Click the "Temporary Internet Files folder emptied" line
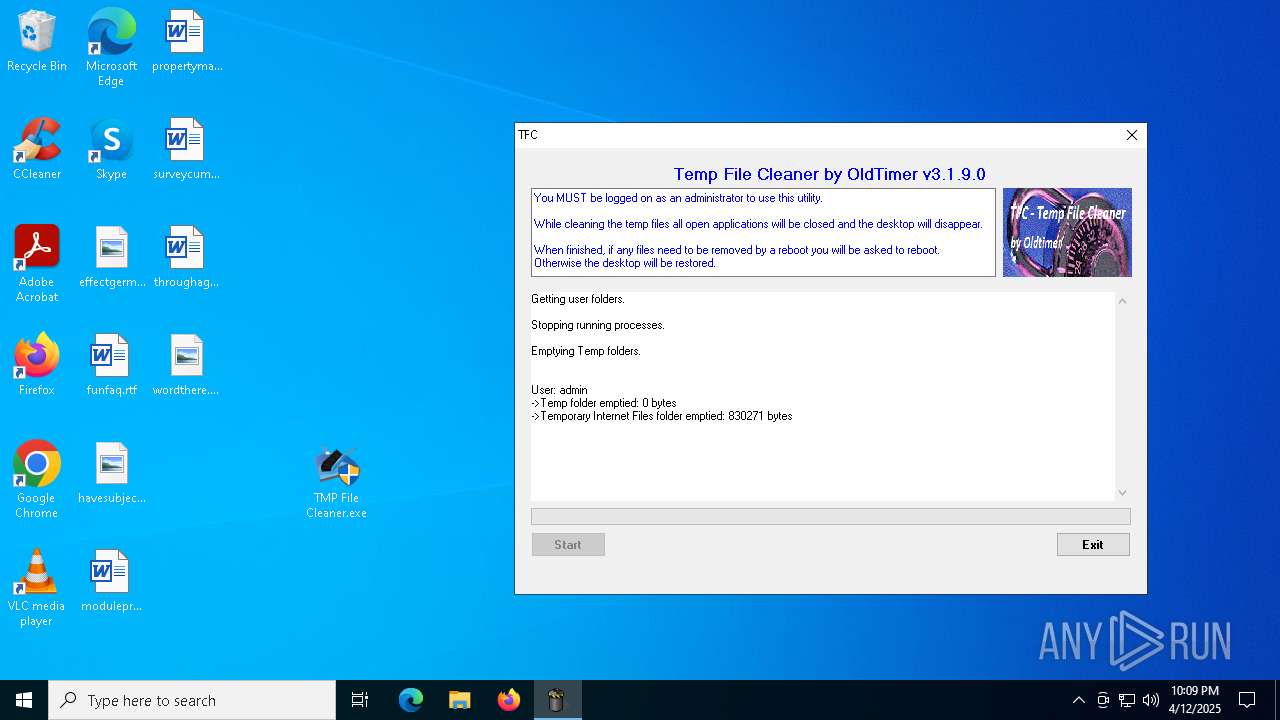The height and width of the screenshot is (720, 1280). (x=662, y=416)
